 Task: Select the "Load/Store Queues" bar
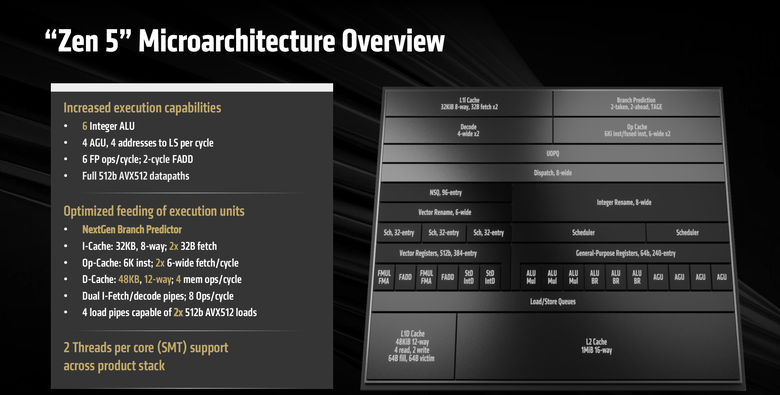point(553,301)
